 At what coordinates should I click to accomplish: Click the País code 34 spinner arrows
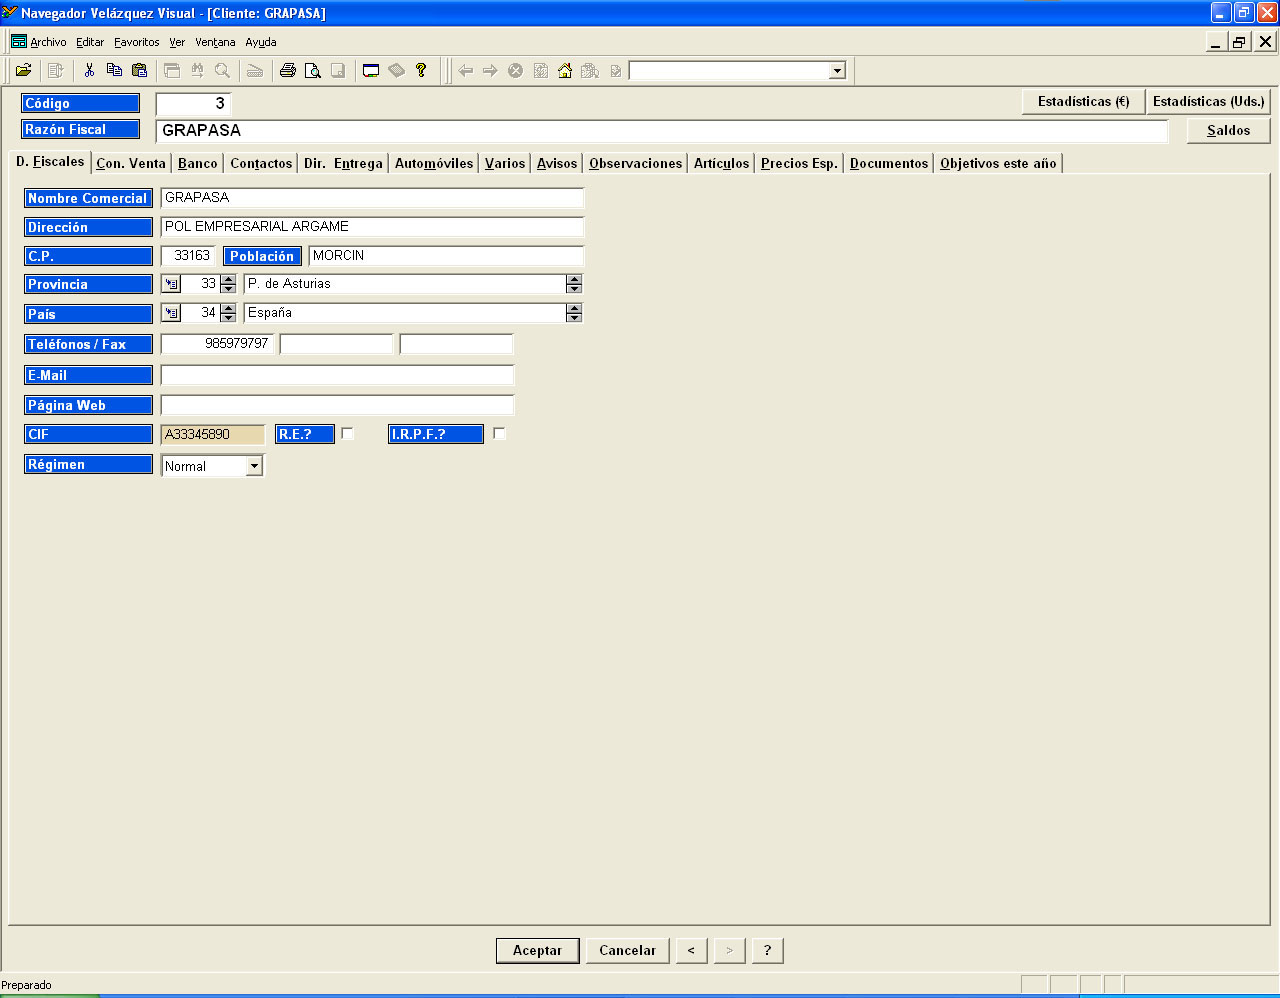click(228, 313)
